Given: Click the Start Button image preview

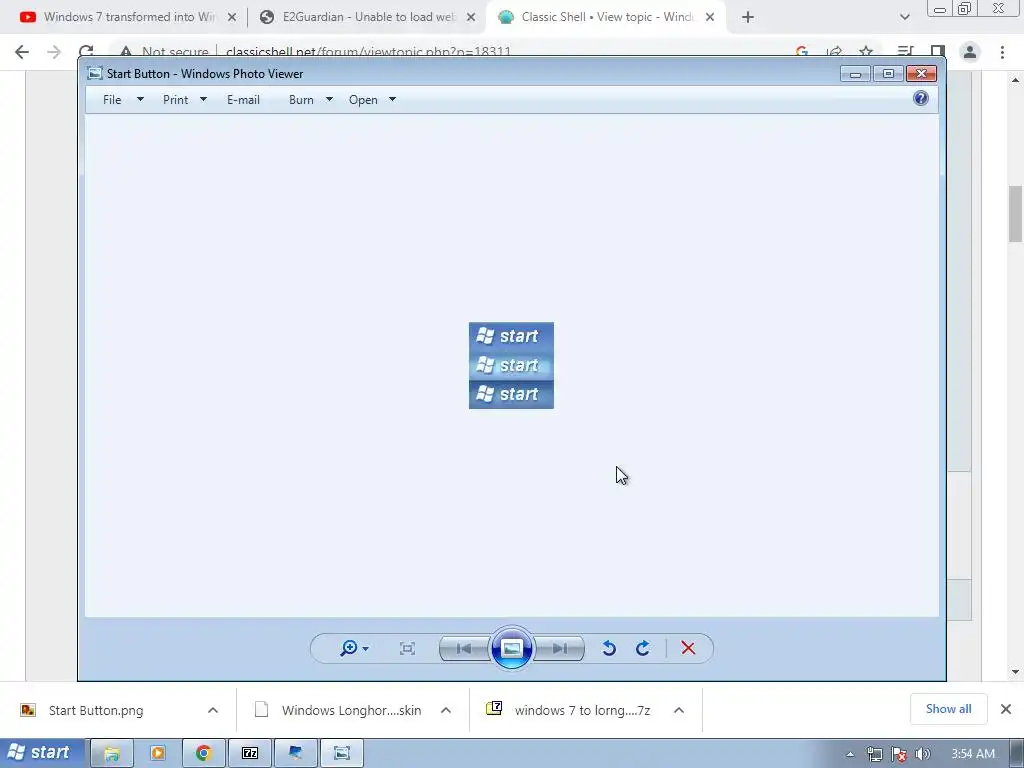Looking at the screenshot, I should pyautogui.click(x=511, y=366).
